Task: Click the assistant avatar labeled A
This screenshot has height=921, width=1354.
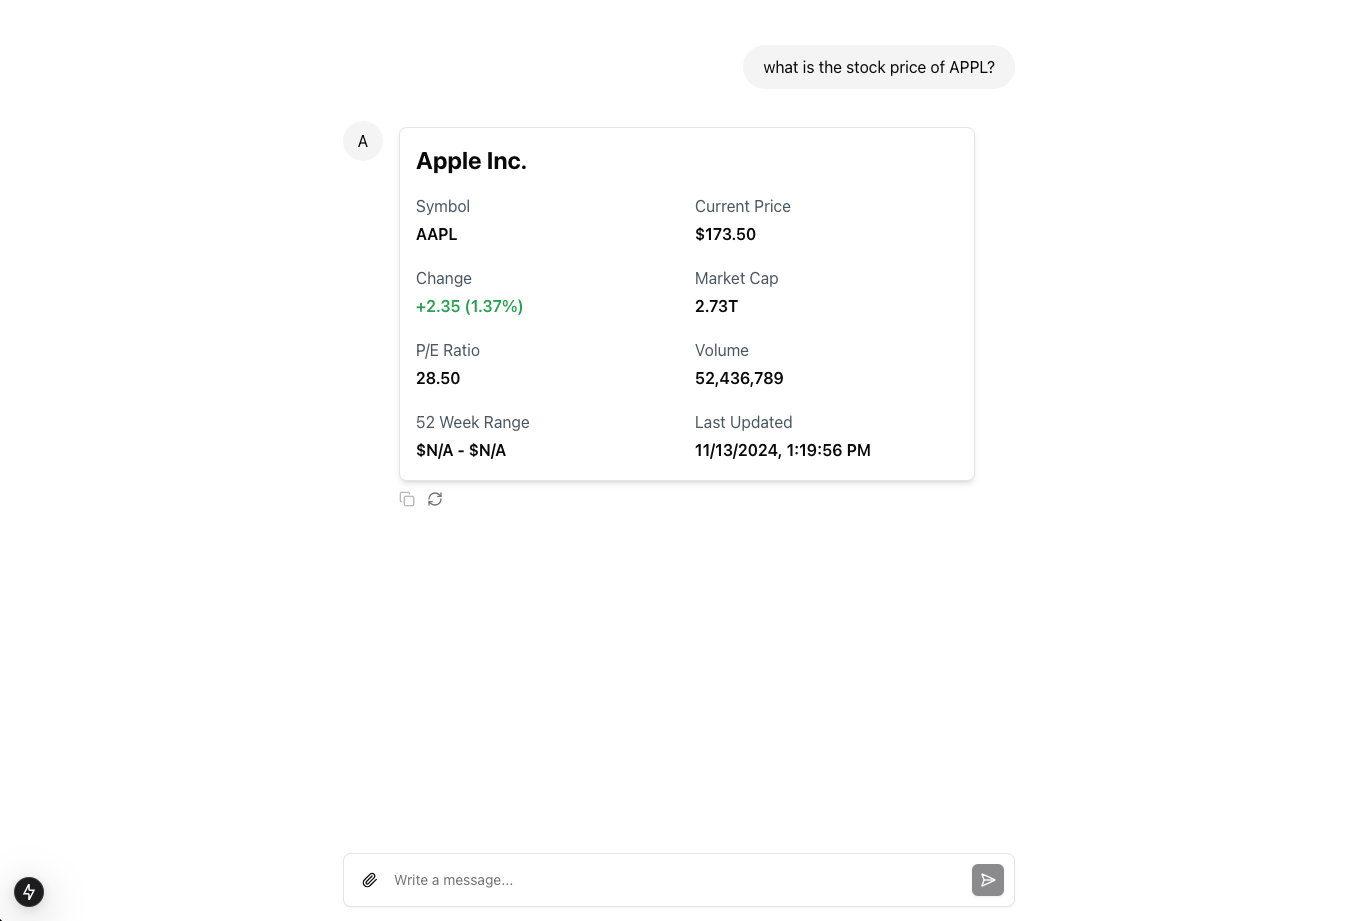Action: (362, 141)
